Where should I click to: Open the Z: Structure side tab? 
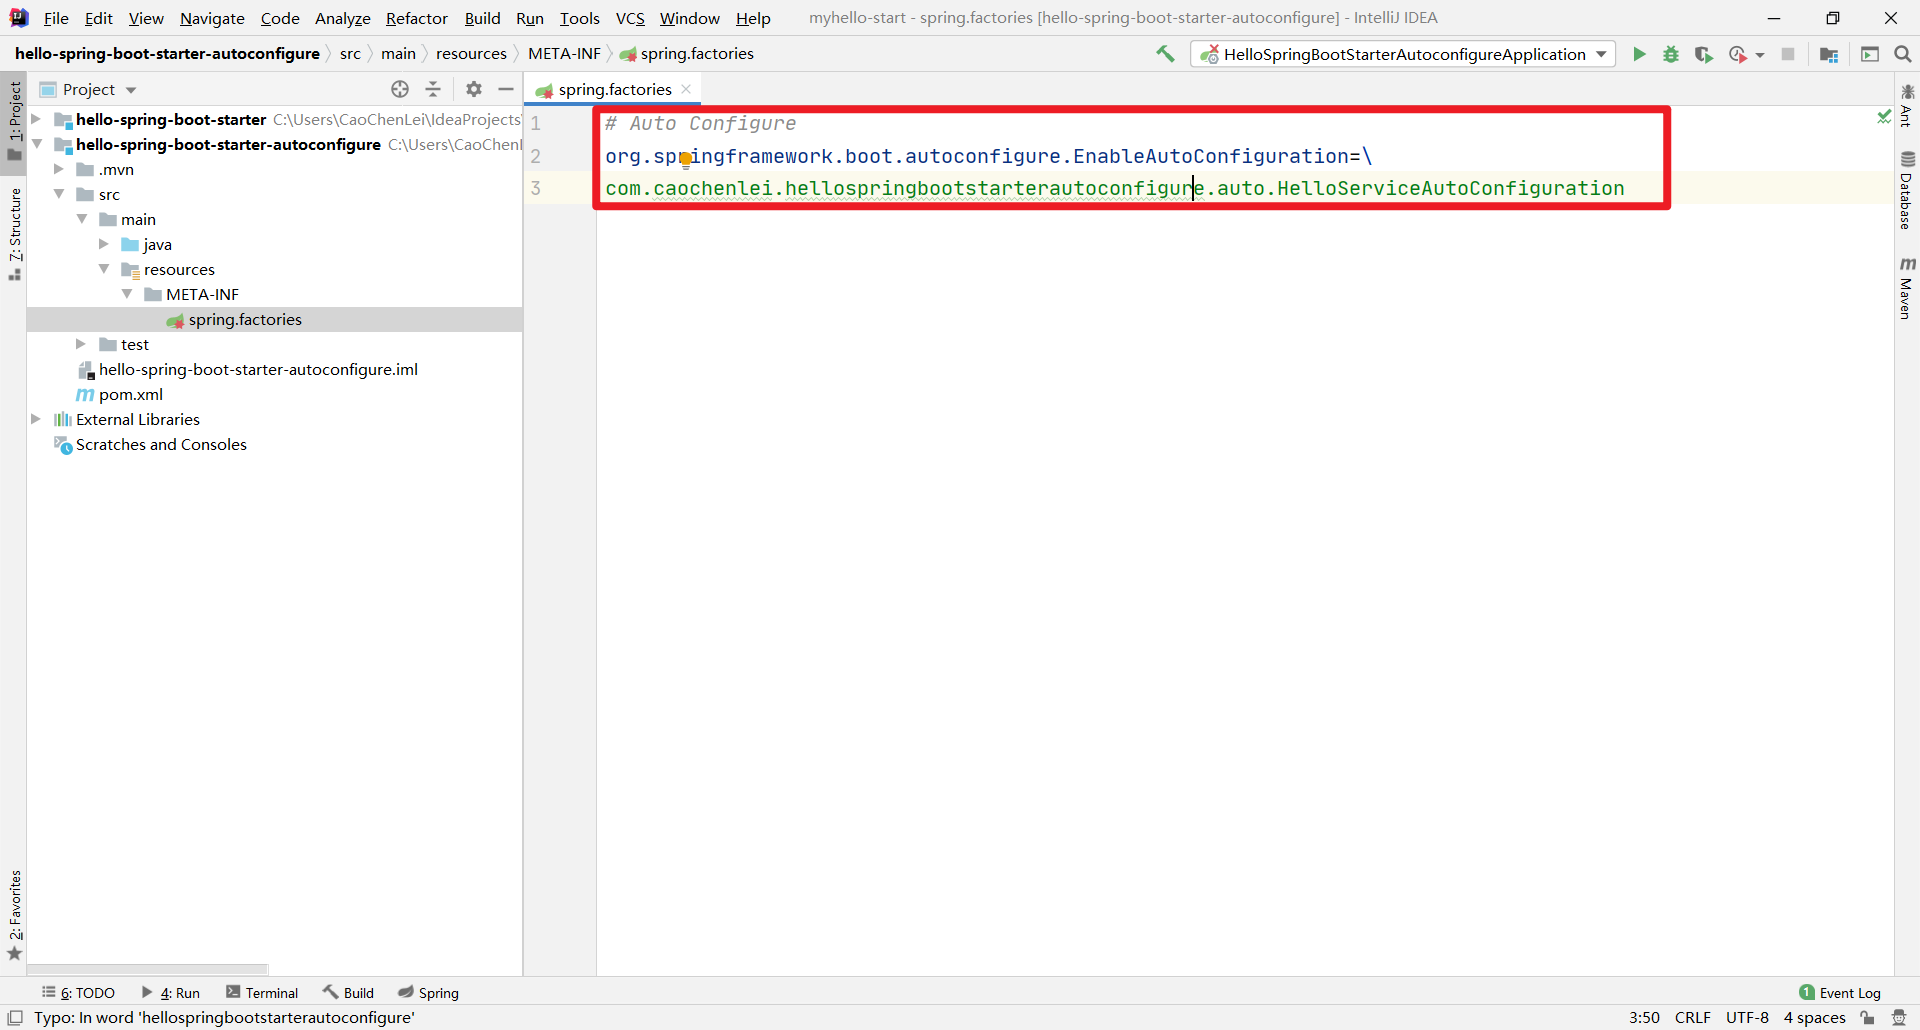[x=14, y=234]
